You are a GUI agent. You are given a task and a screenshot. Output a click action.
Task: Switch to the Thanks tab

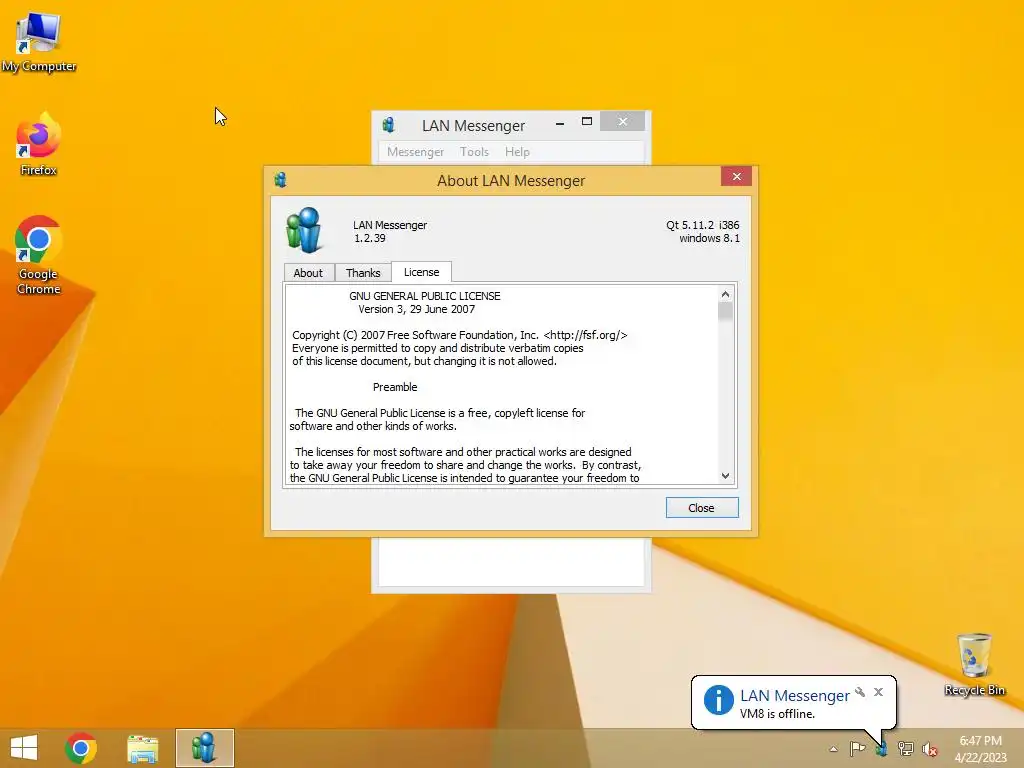pos(363,273)
